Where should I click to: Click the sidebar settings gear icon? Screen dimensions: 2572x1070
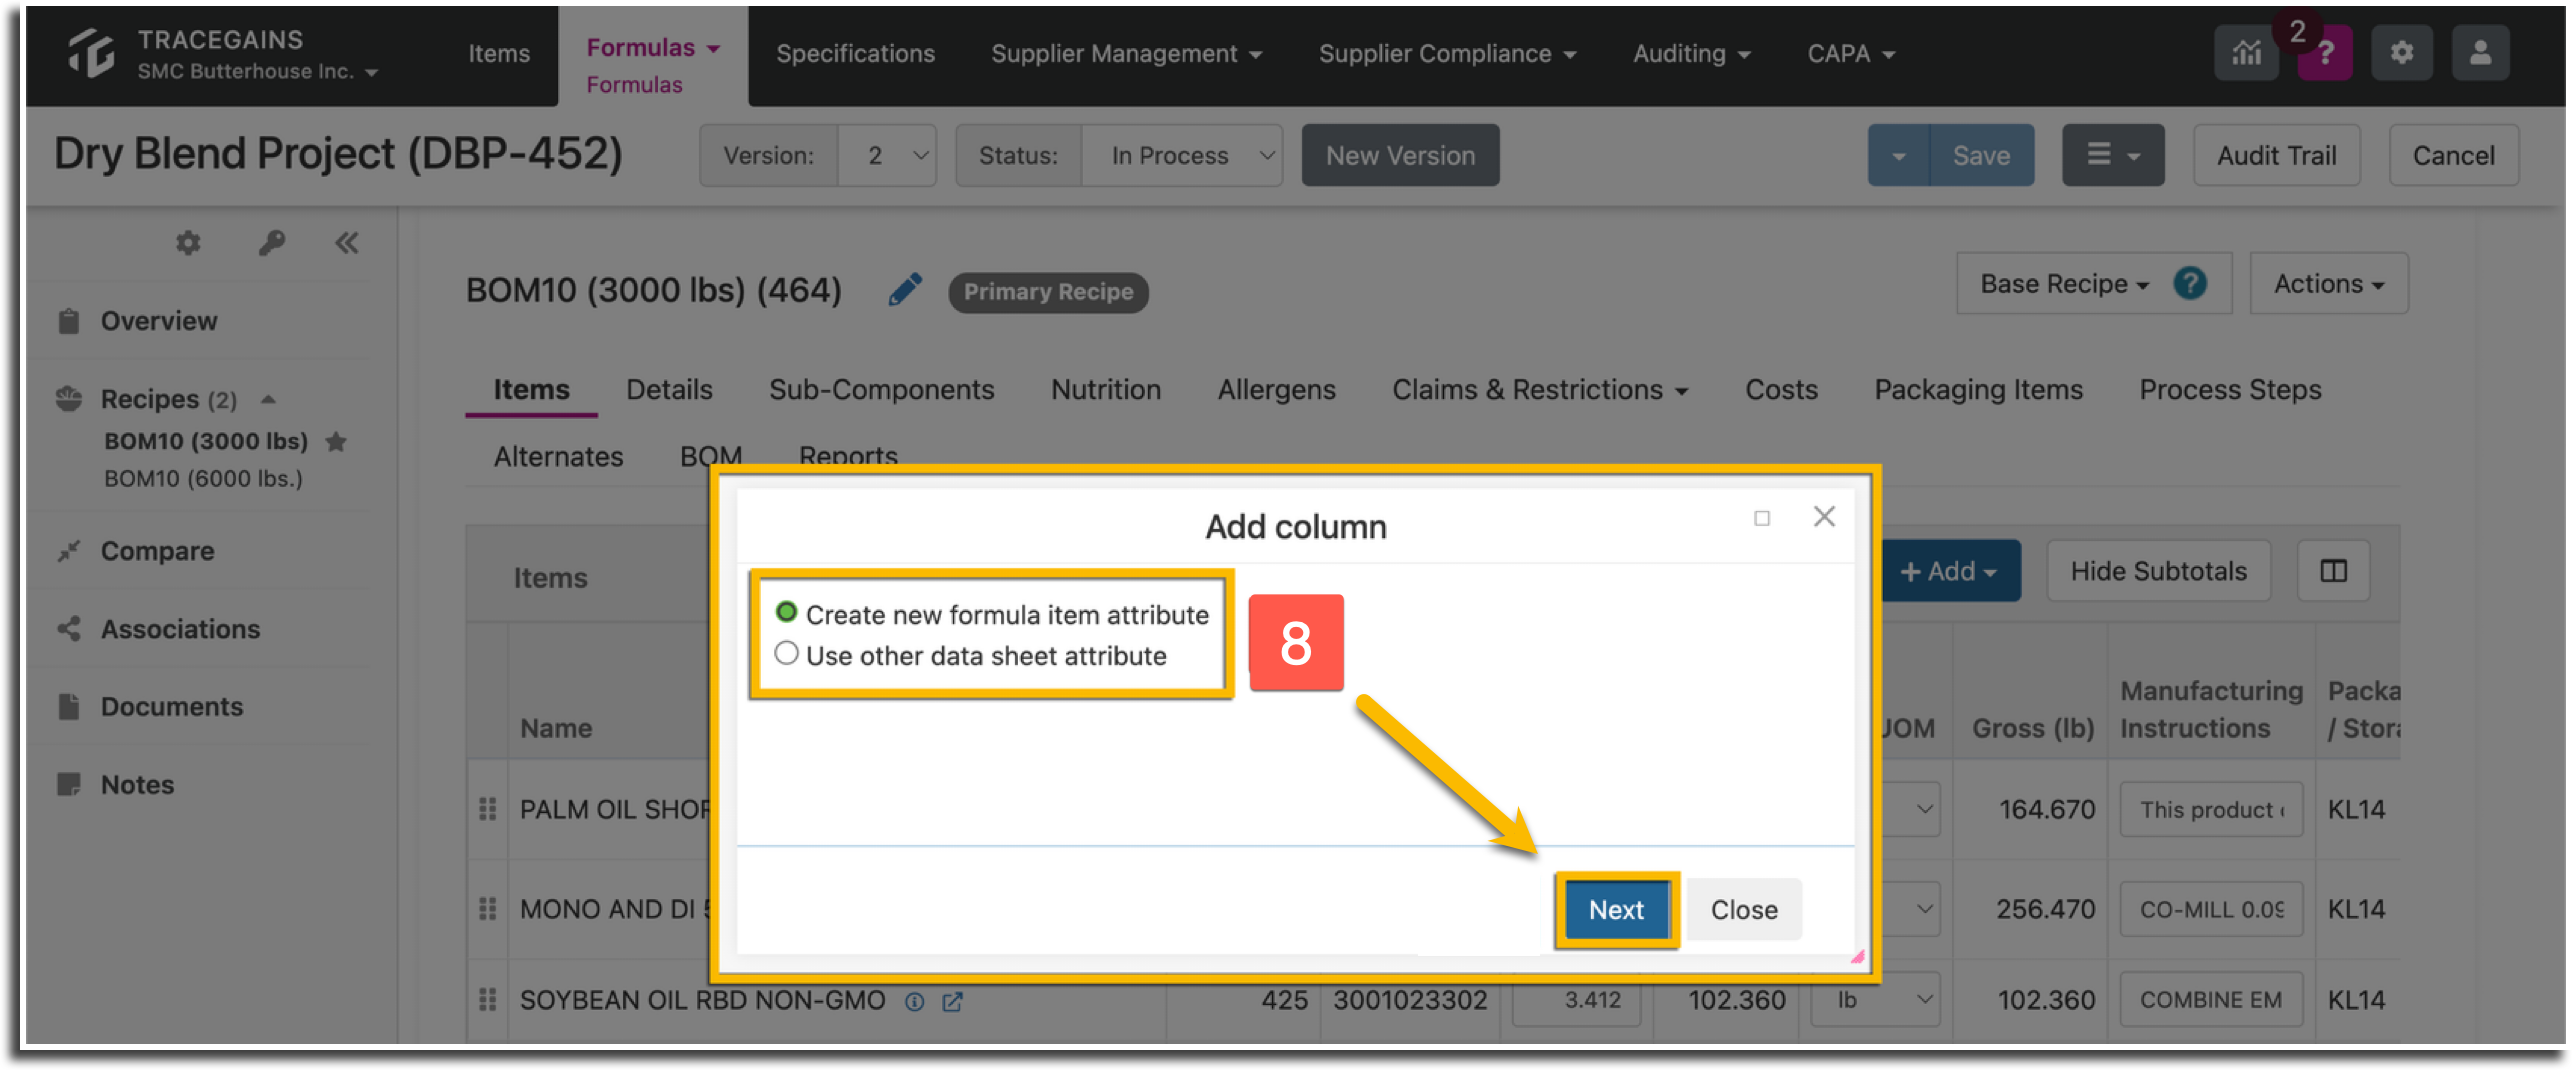pos(188,243)
